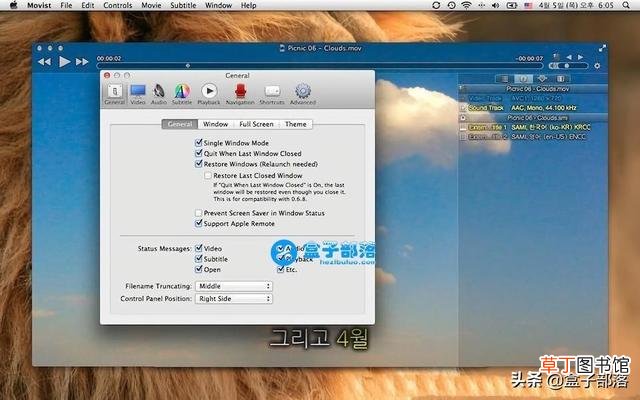Screen dimensions: 640x400
Task: Click remaining time -00:00:07 display
Action: pyautogui.click(x=529, y=58)
